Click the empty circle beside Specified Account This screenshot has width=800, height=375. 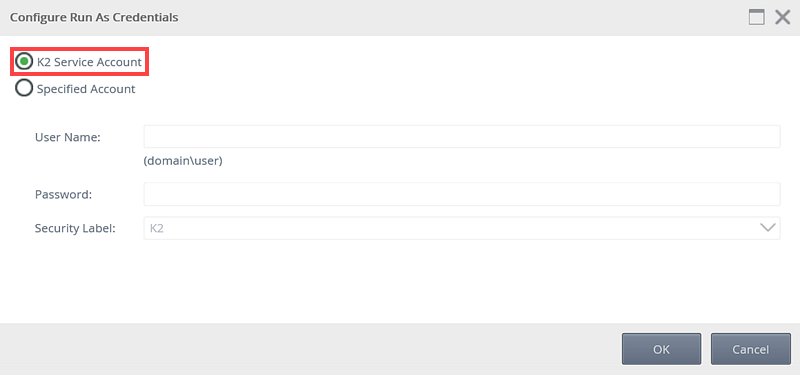coord(23,88)
